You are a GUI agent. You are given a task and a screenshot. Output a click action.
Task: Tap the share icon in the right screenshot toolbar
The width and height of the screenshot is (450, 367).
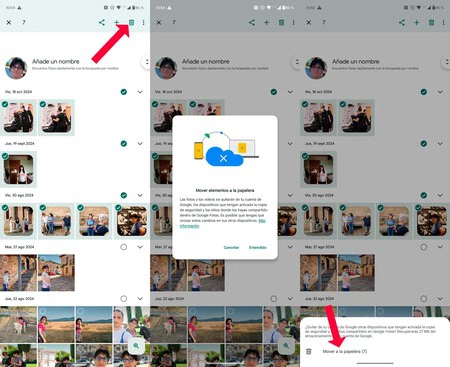pyautogui.click(x=402, y=22)
